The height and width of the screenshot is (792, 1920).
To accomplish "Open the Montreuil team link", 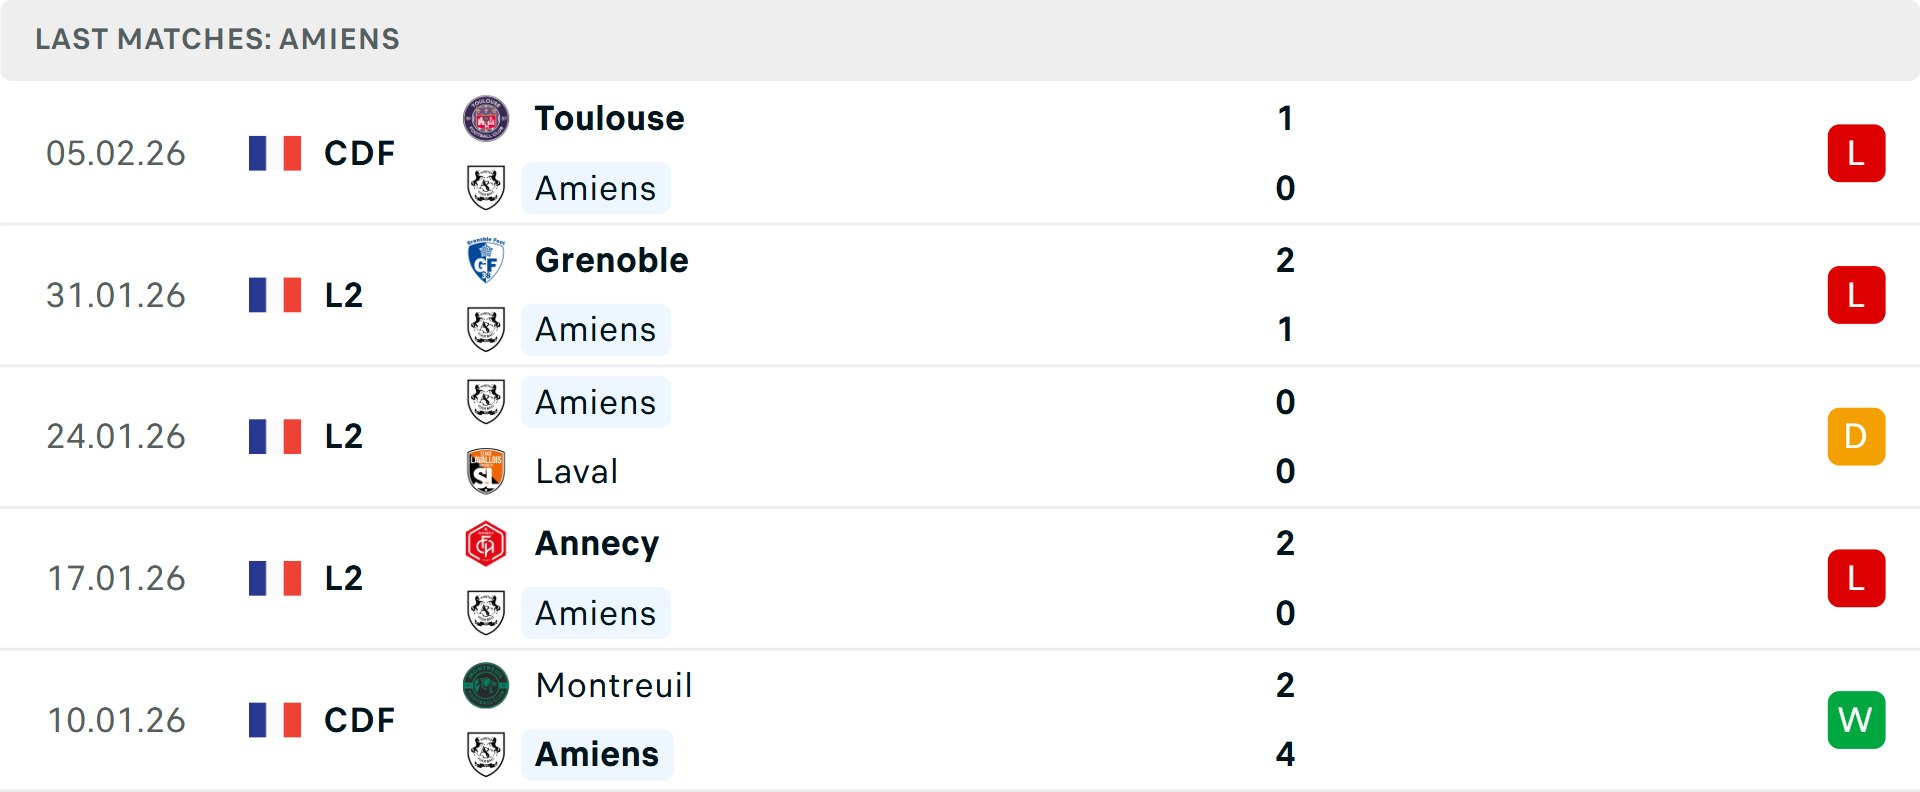I will 613,686.
